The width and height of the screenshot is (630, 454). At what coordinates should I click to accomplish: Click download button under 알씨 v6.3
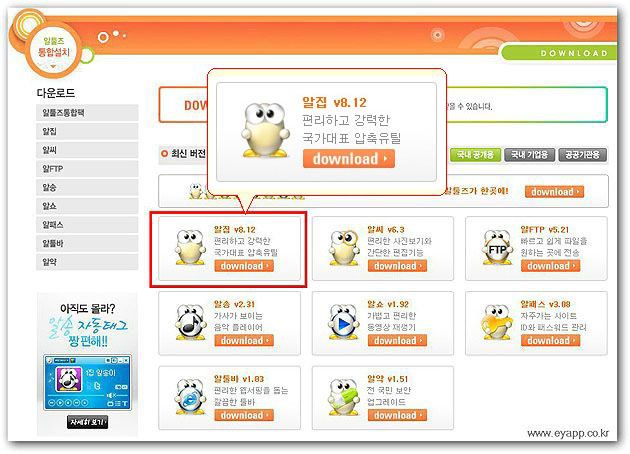(x=397, y=266)
